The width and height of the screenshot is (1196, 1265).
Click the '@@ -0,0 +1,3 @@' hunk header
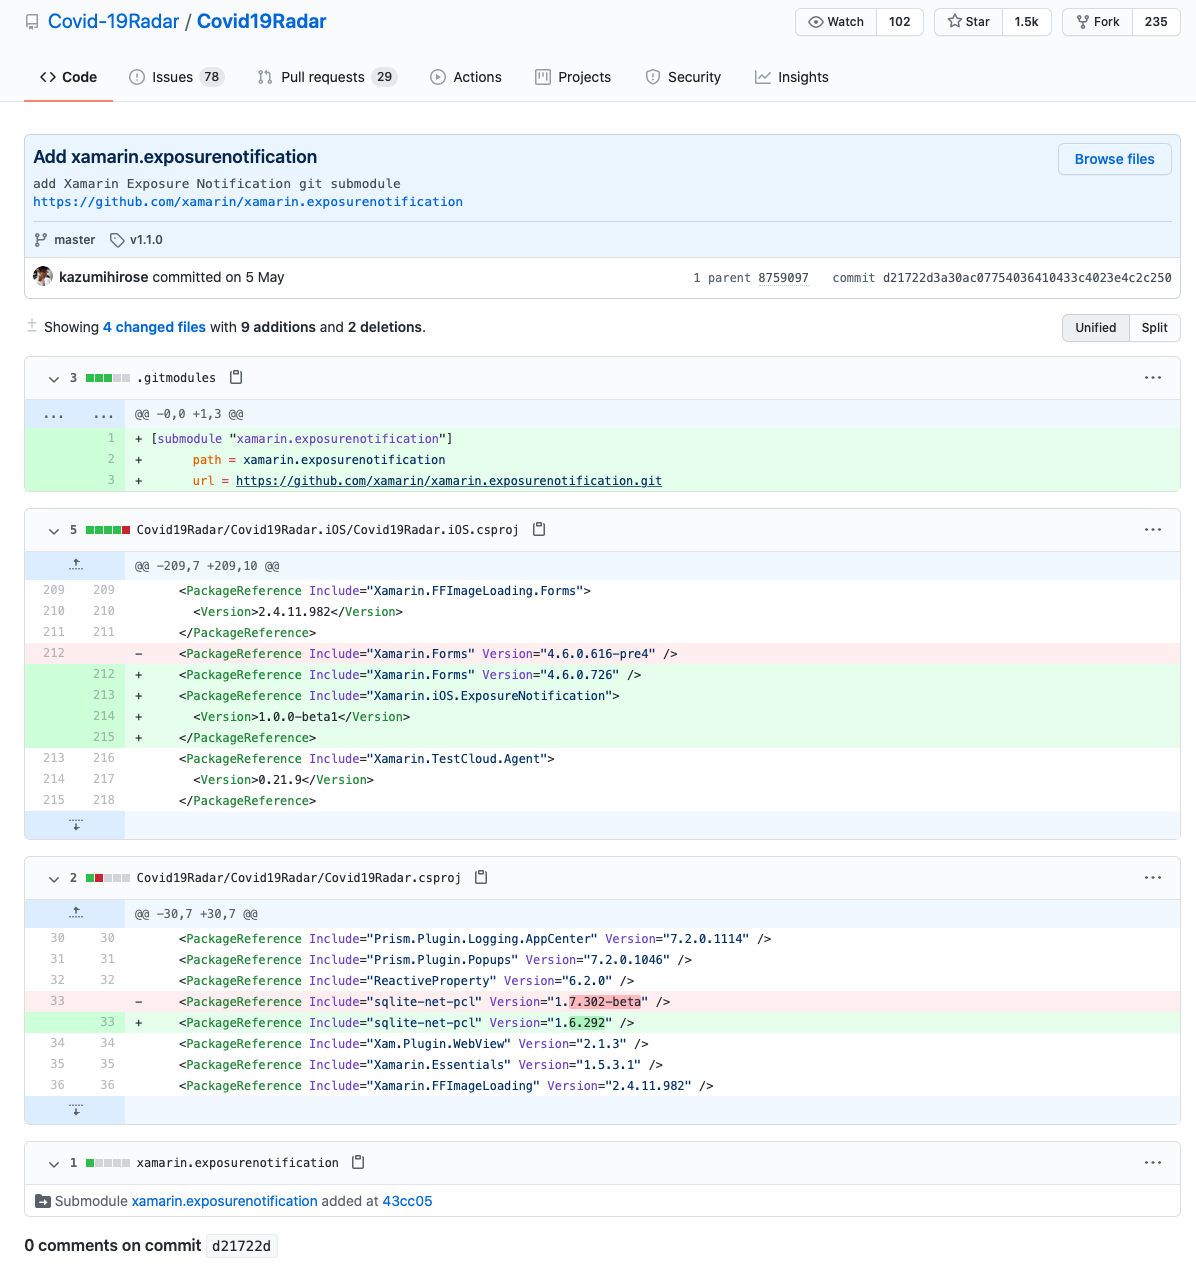point(189,414)
